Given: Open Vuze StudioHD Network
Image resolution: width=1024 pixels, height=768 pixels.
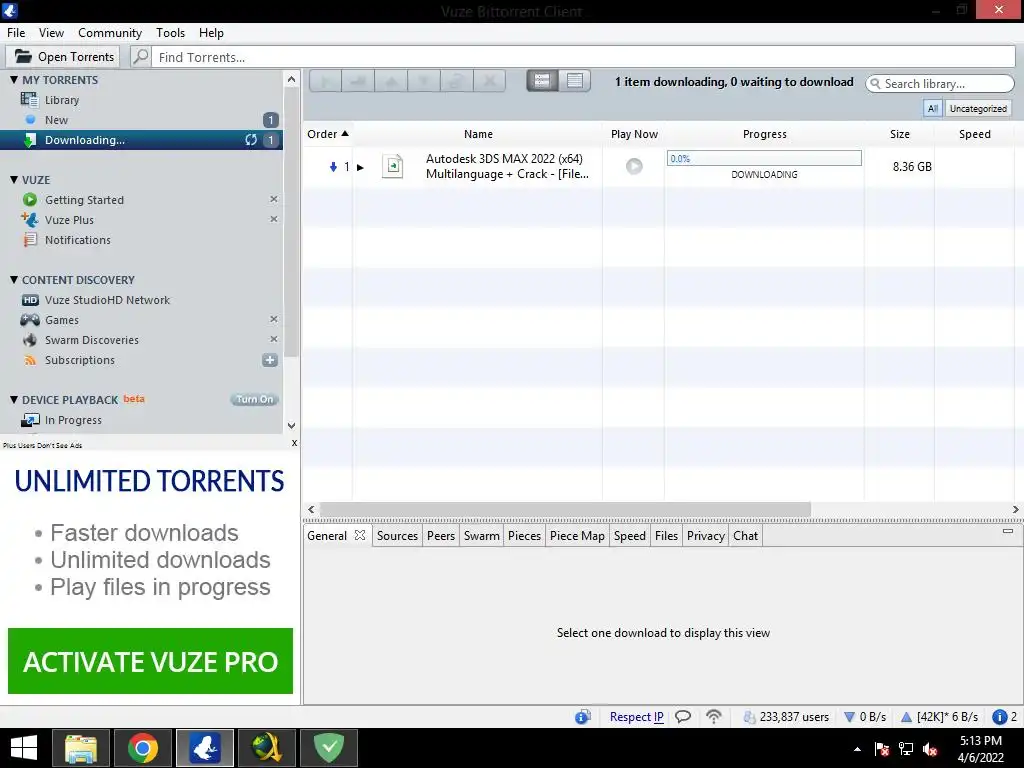Looking at the screenshot, I should click(107, 300).
